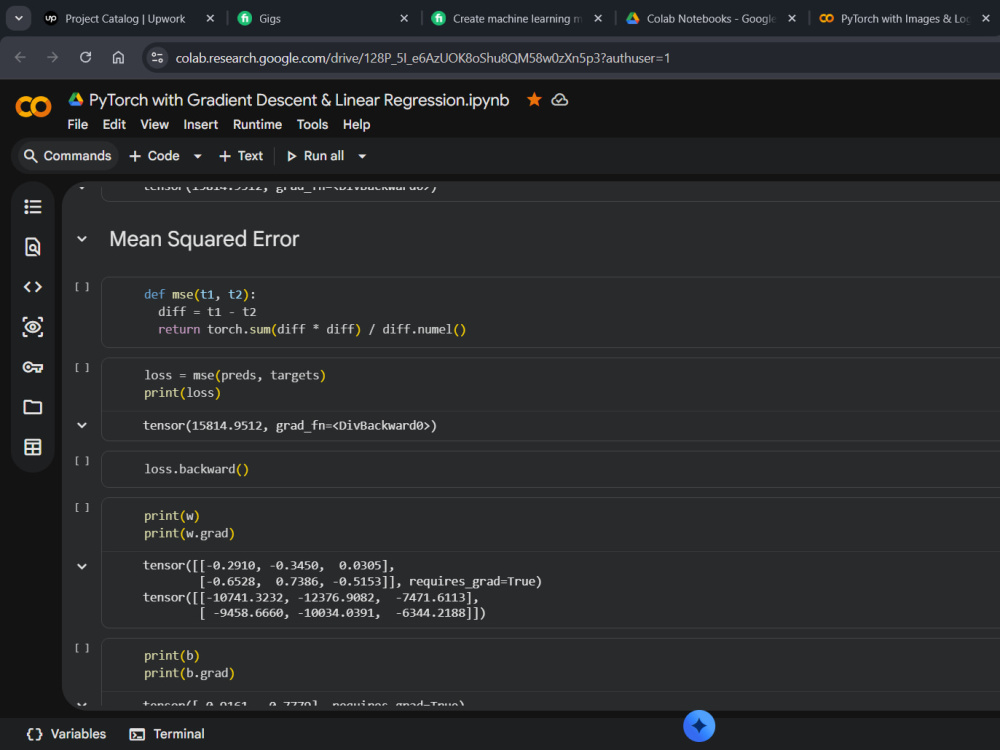Close the Project Catalog Upwork tab
Viewport: 1000px width, 750px height.
pos(210,18)
